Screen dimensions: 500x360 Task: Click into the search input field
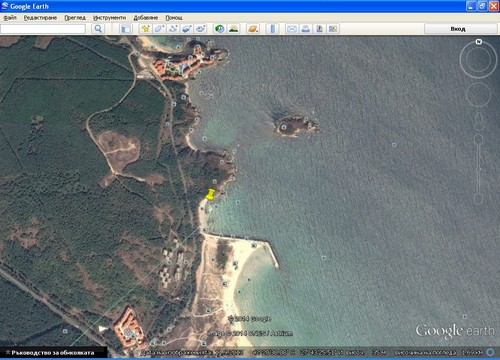pyautogui.click(x=43, y=29)
